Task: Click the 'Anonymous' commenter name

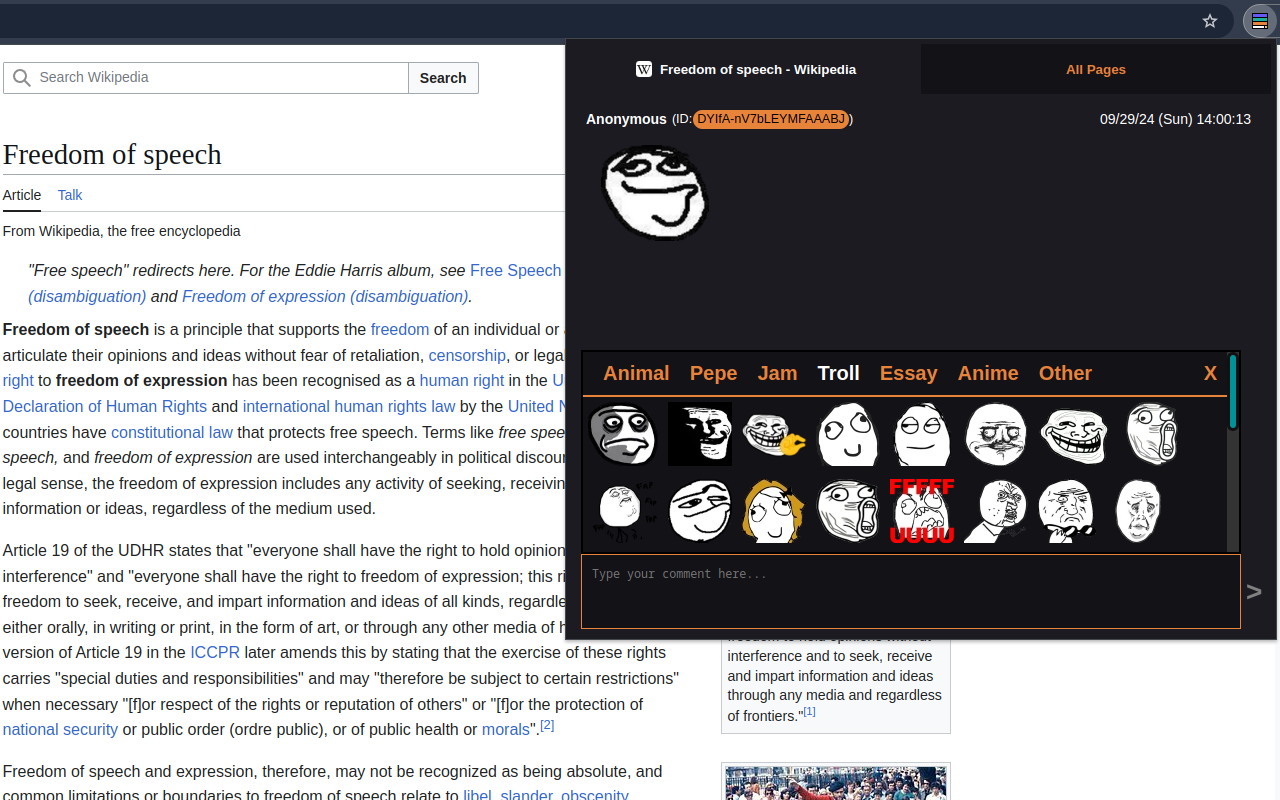Action: tap(626, 119)
